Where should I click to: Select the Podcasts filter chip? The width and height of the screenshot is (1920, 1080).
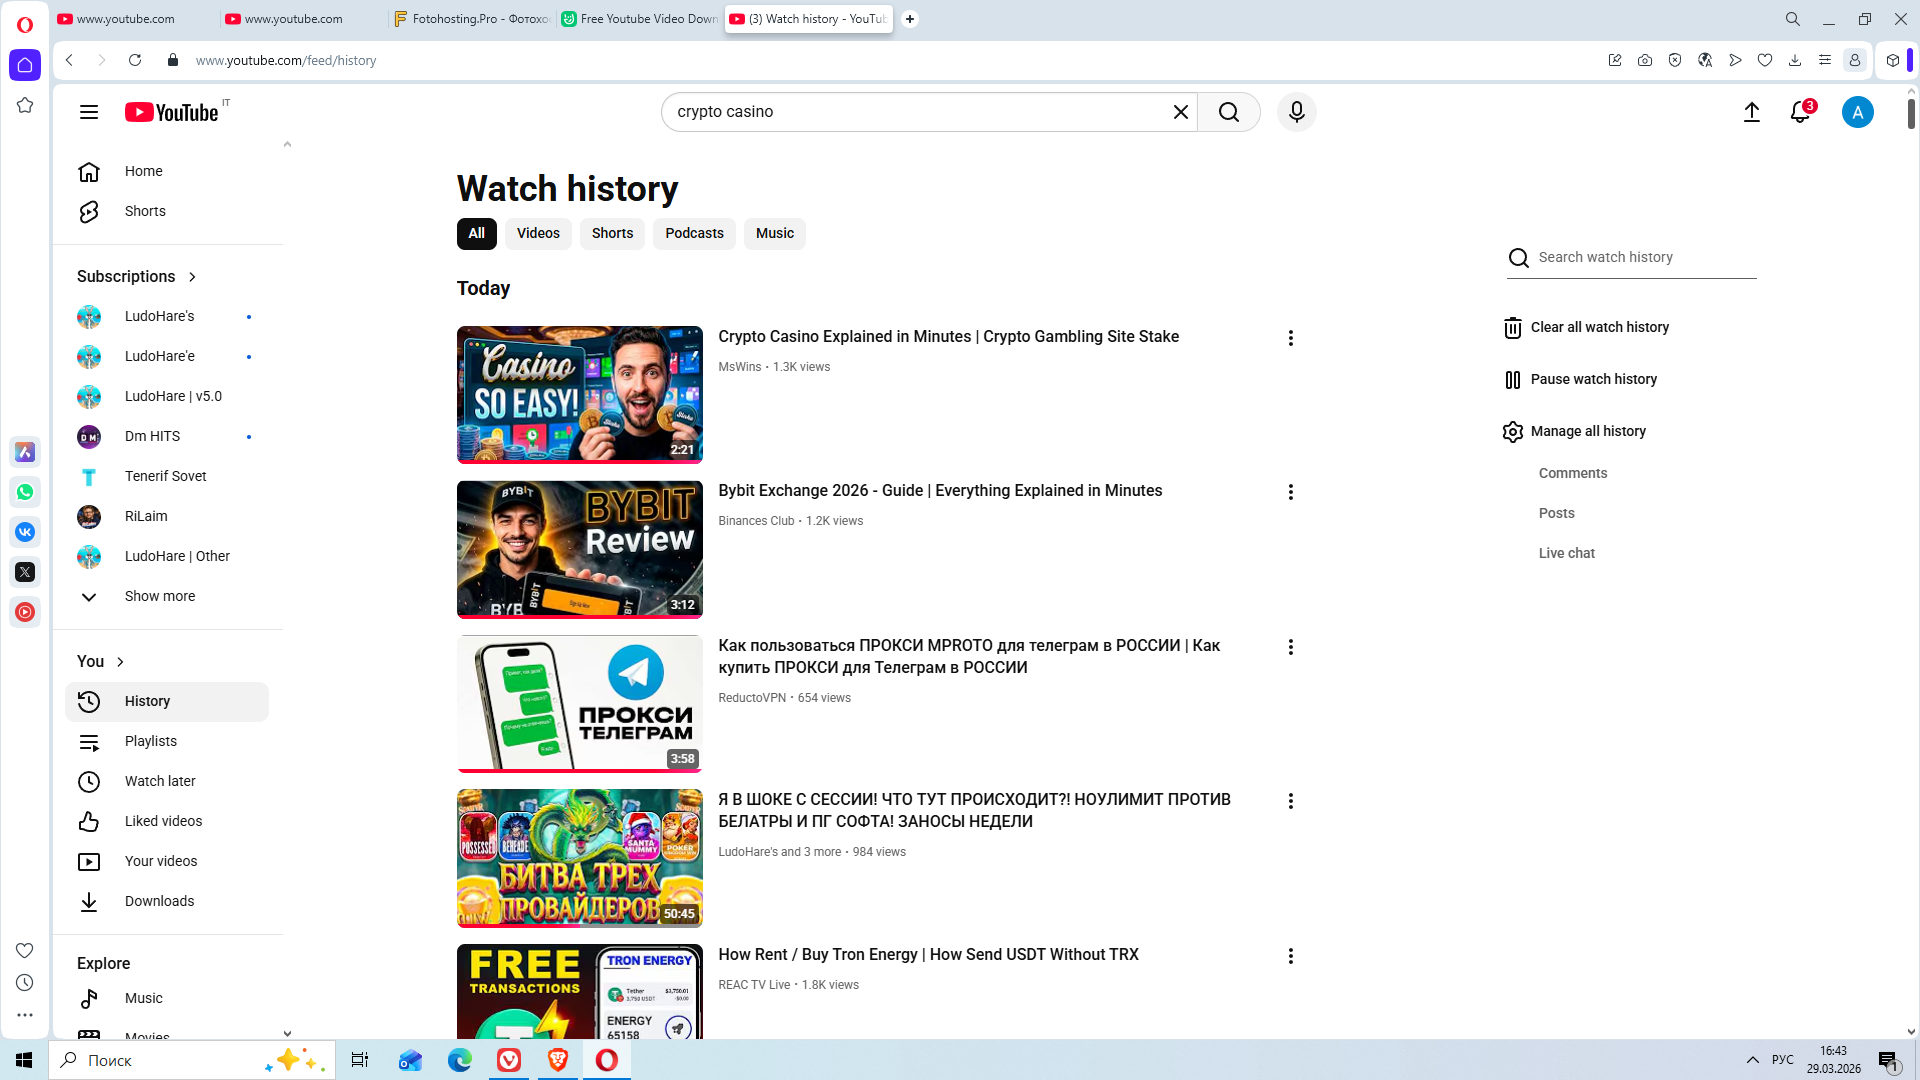point(694,233)
